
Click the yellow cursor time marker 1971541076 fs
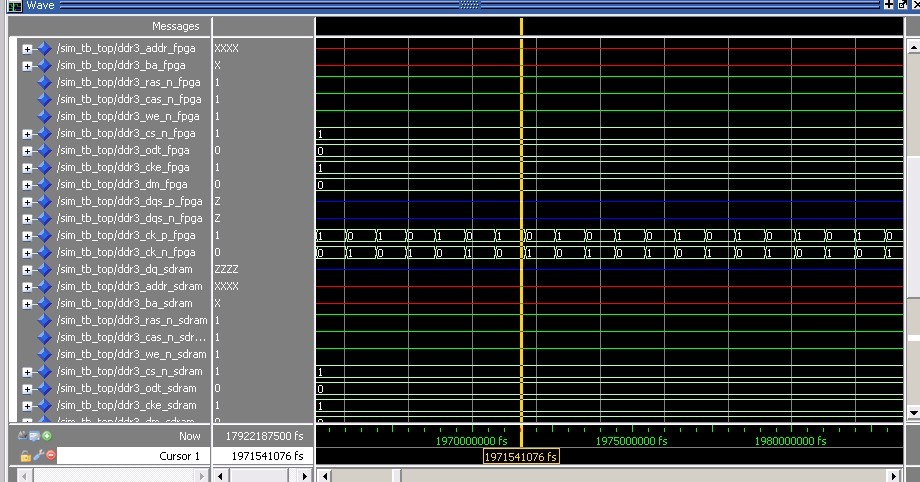pos(521,457)
